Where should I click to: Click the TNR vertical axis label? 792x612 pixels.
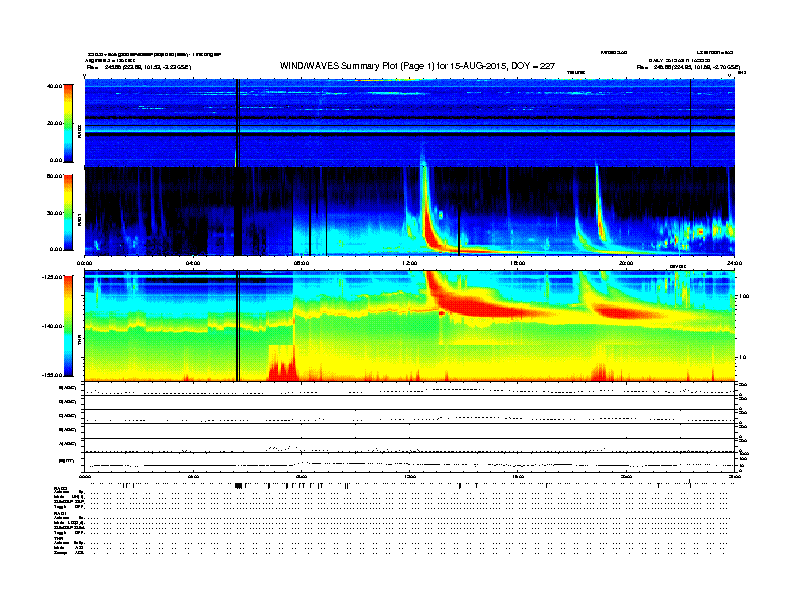pyautogui.click(x=79, y=340)
